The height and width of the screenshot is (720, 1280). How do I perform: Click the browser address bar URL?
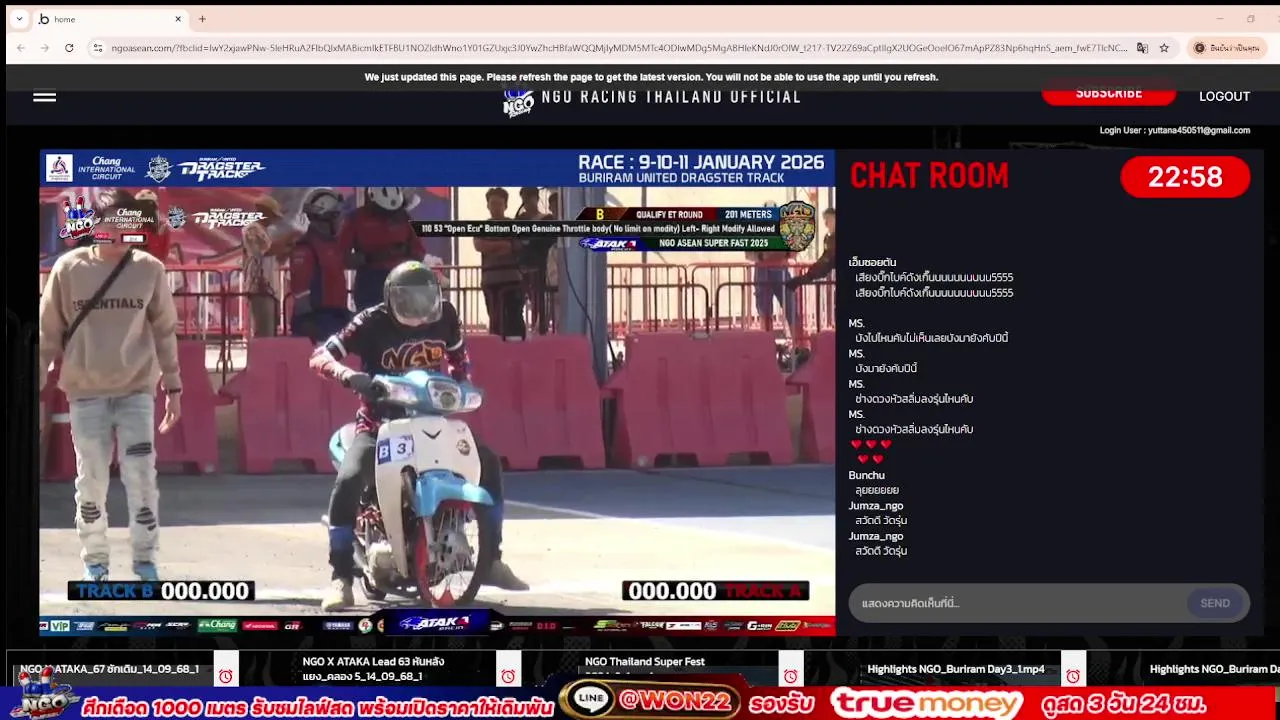618,48
